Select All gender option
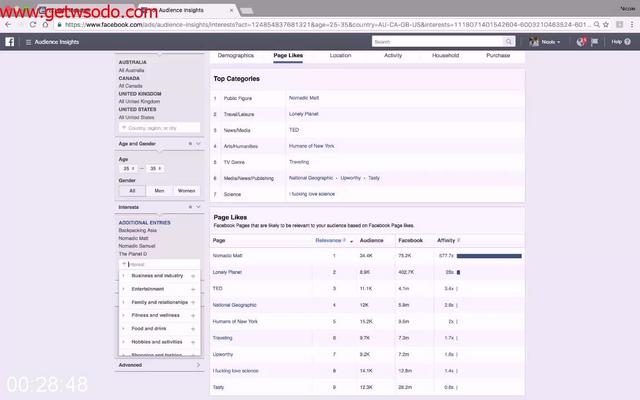 click(x=132, y=191)
